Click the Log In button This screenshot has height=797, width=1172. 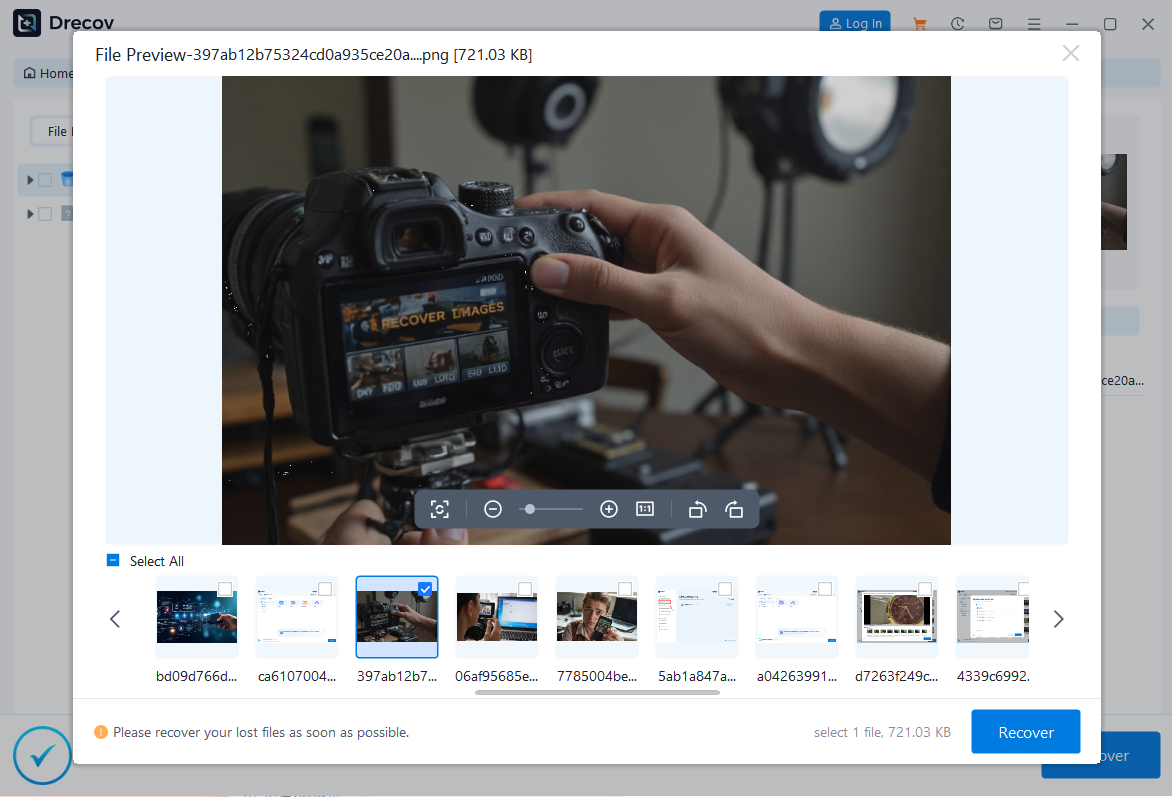click(854, 23)
